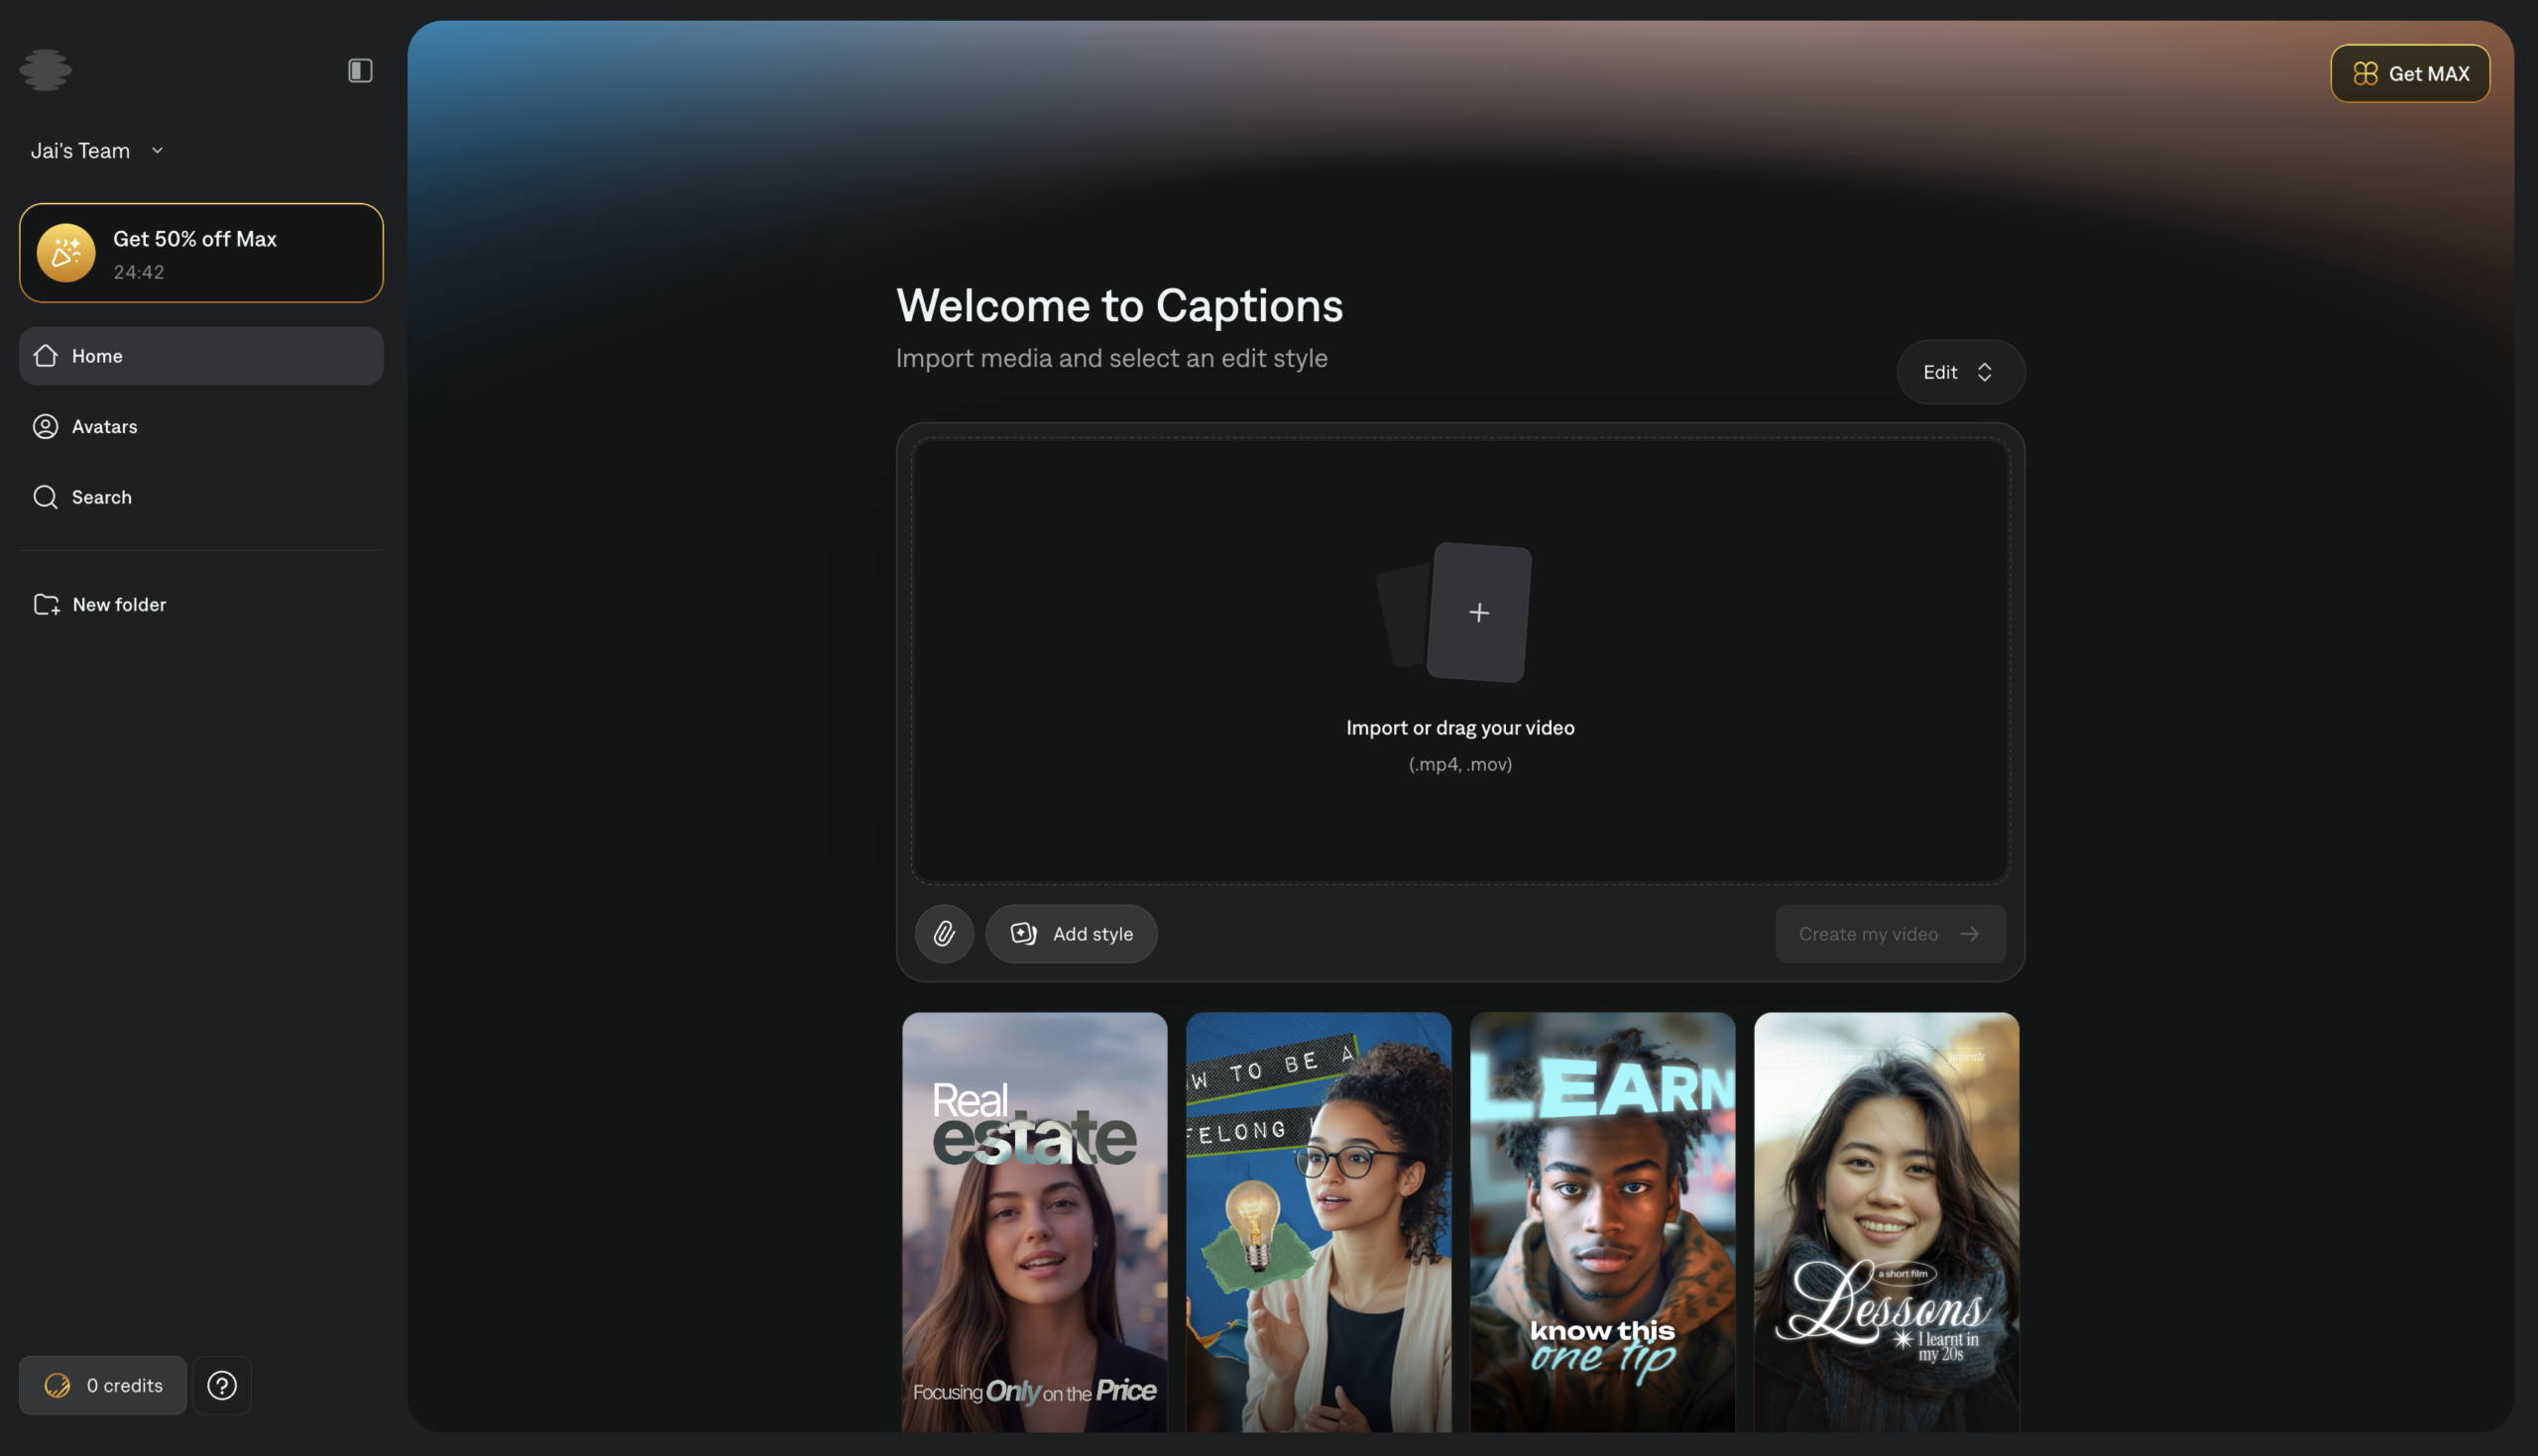This screenshot has height=1456, width=2538.
Task: Click the Get MAX upgrade button
Action: point(2410,73)
